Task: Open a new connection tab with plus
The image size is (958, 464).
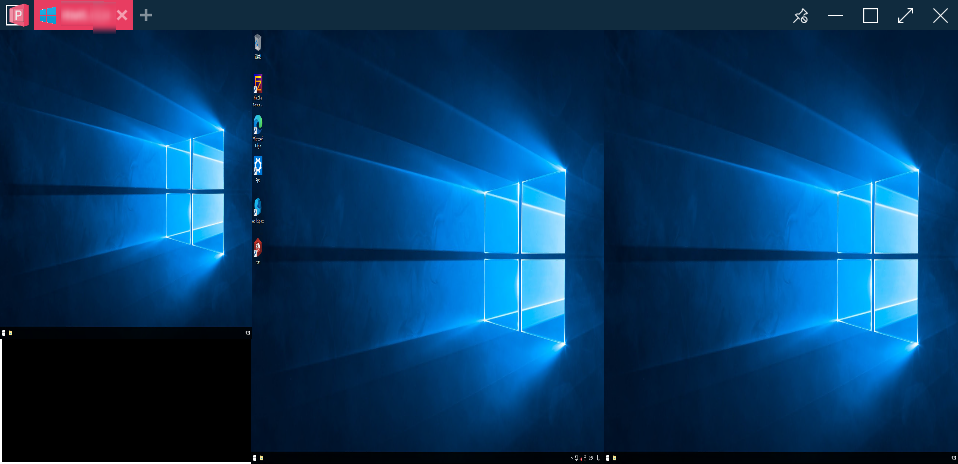Action: tap(145, 15)
